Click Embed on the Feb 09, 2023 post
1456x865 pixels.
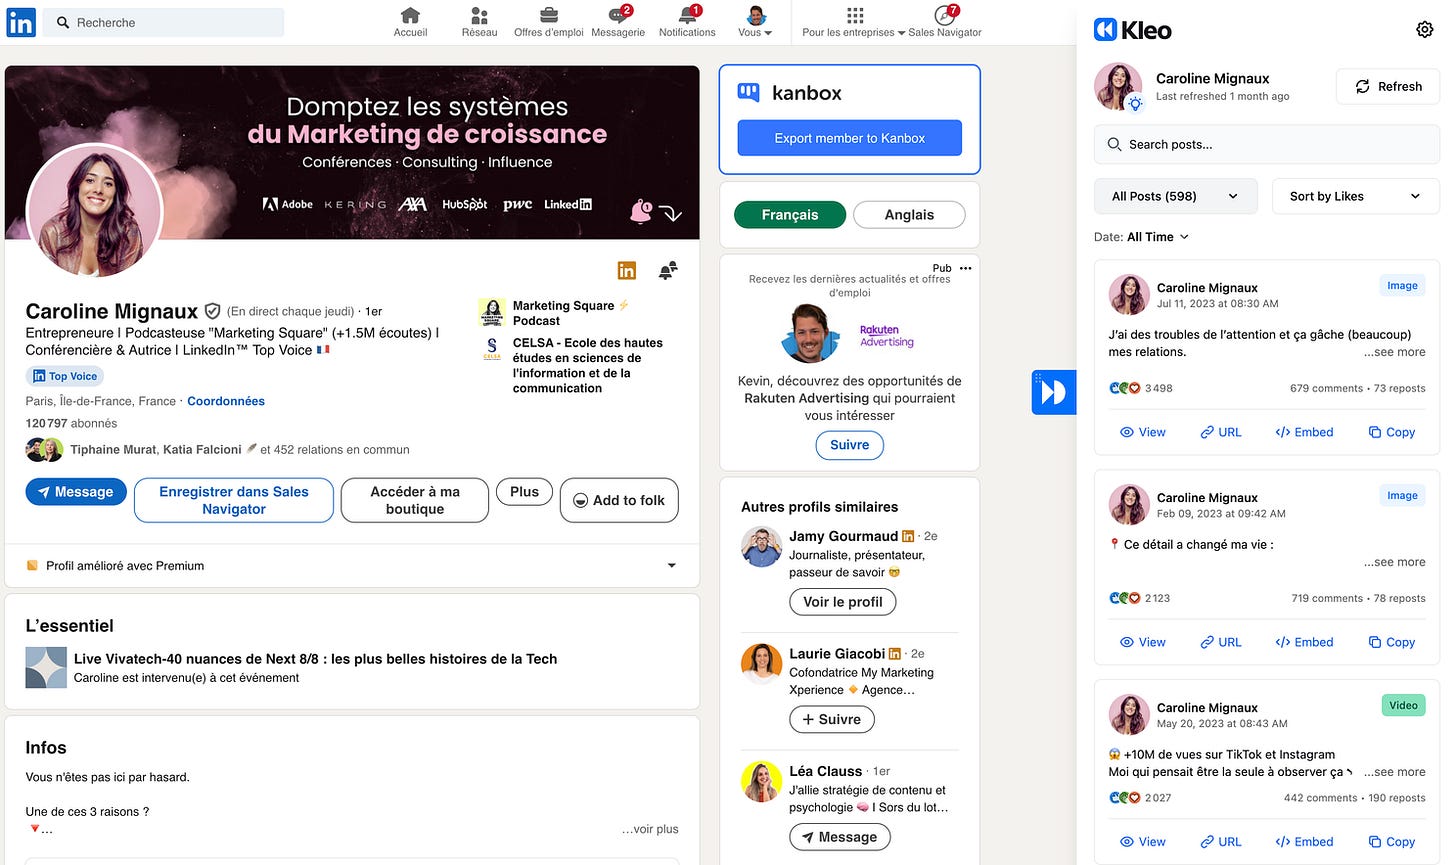point(1304,642)
